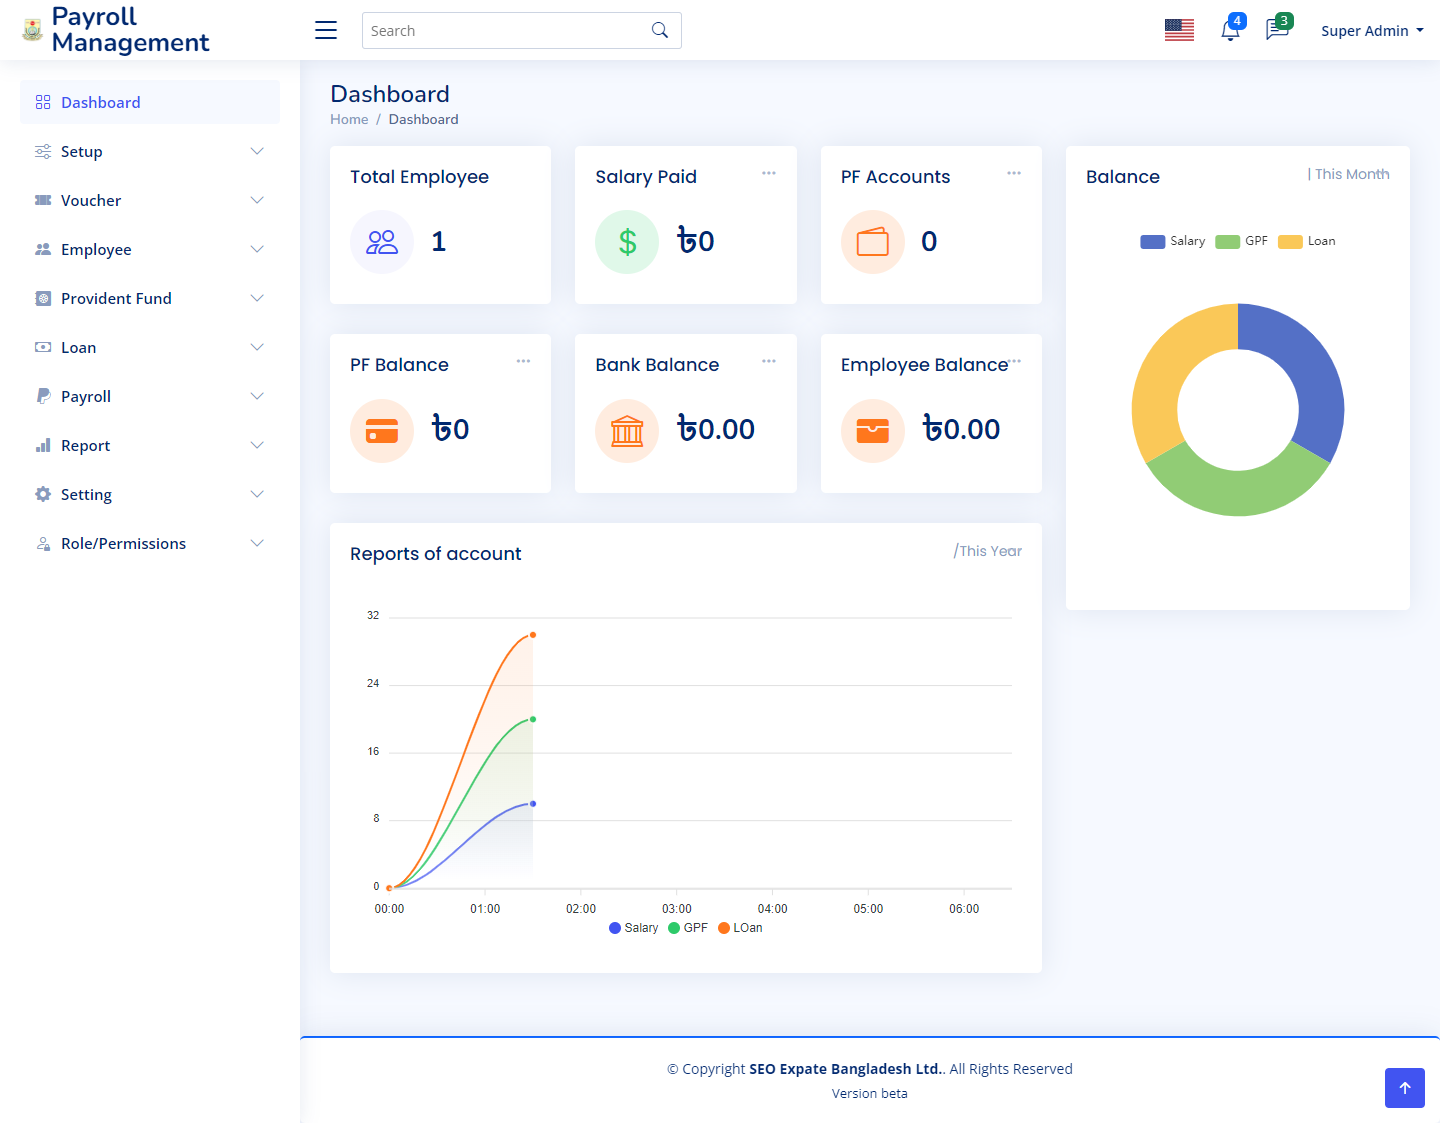Open PF Balance card options dots
Screen dimensions: 1440x1123
point(523,361)
